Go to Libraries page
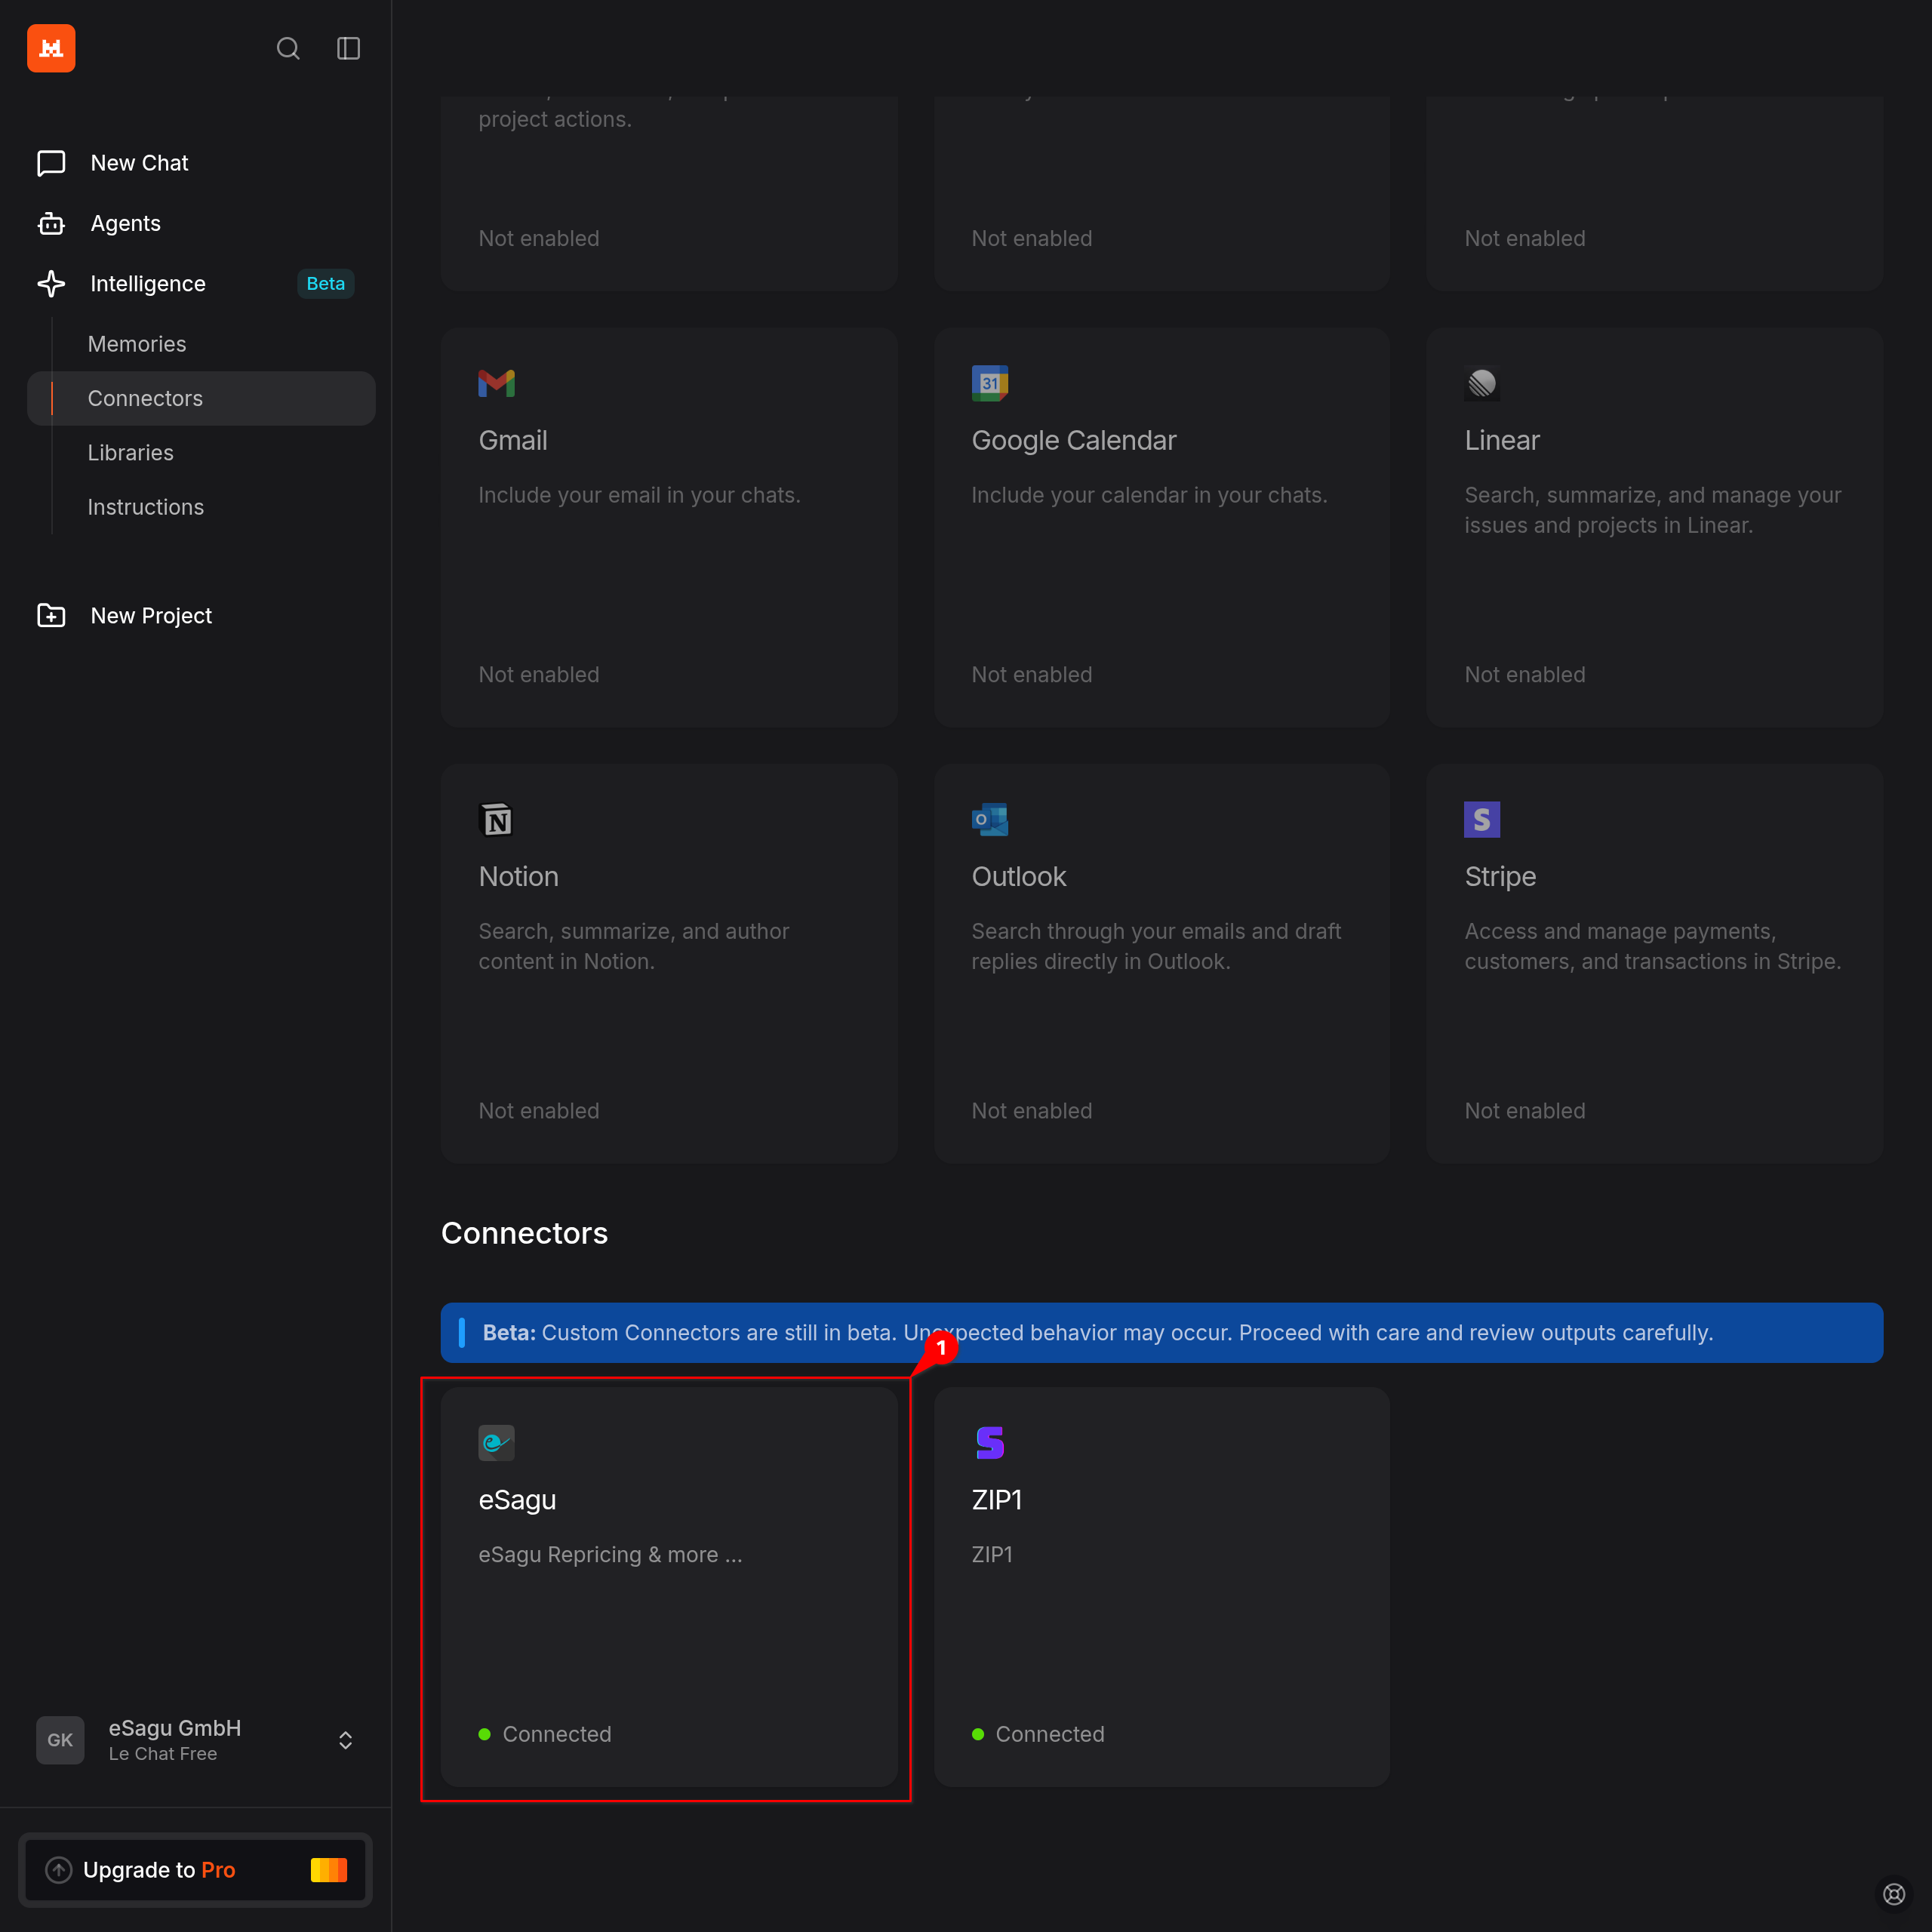Screen dimensions: 1932x1932 coord(131,453)
